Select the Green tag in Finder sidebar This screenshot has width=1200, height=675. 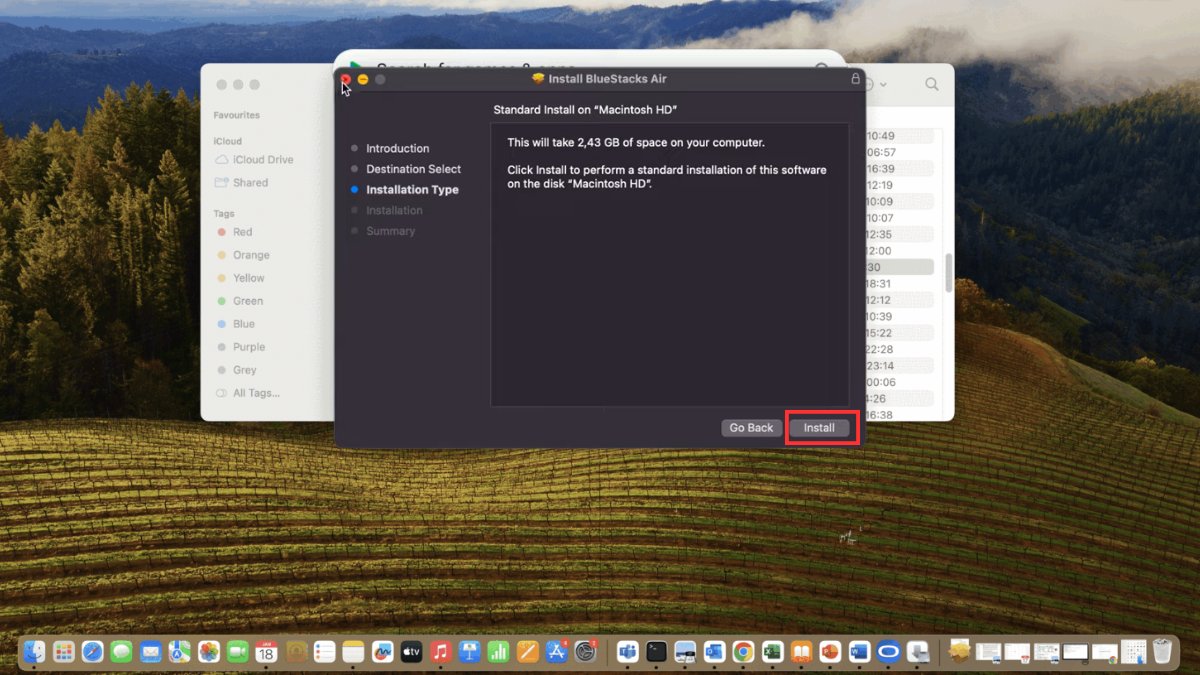tap(240, 301)
